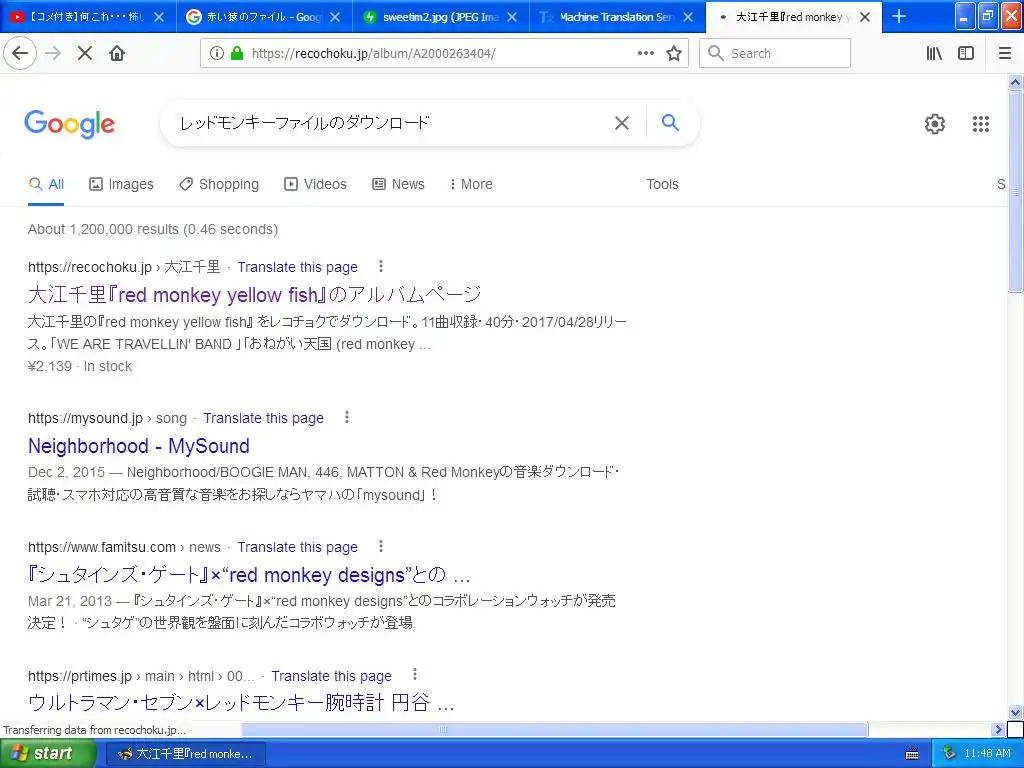Open options dots for prtimes.jp result
1024x768 pixels.
pyautogui.click(x=415, y=675)
